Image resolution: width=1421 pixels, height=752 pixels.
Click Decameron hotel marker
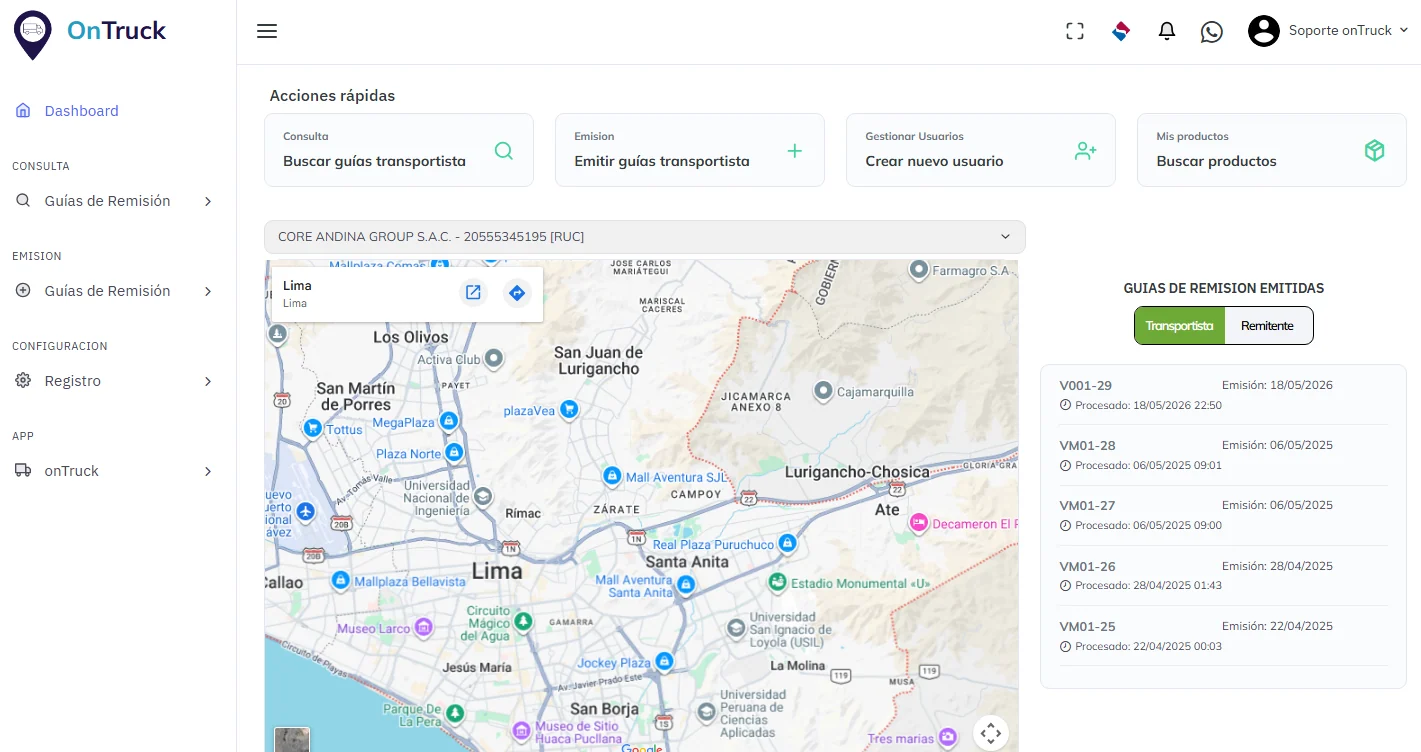point(918,522)
